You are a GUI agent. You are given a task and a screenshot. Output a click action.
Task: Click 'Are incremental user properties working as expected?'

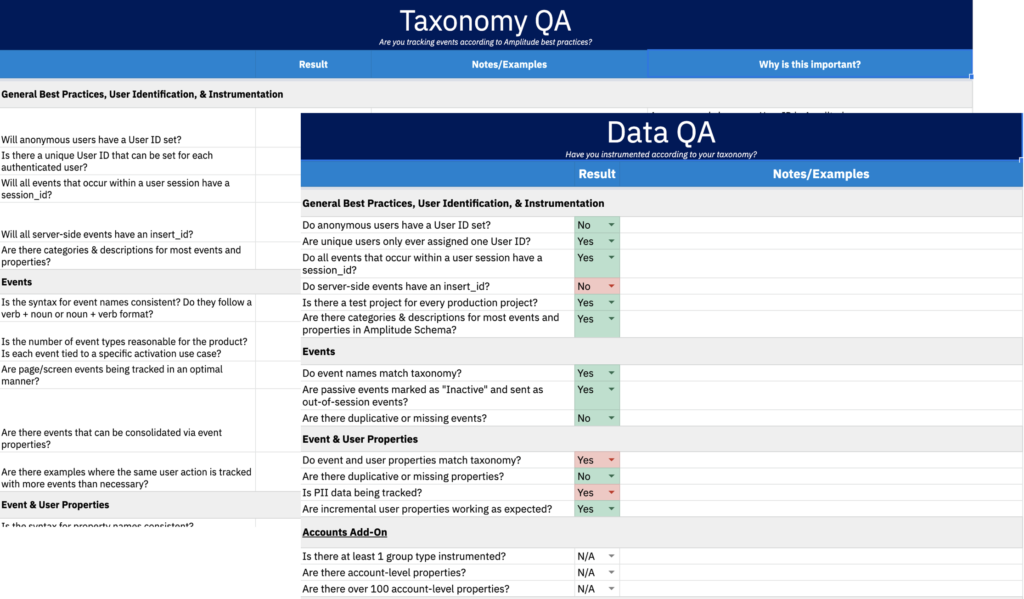pos(427,509)
